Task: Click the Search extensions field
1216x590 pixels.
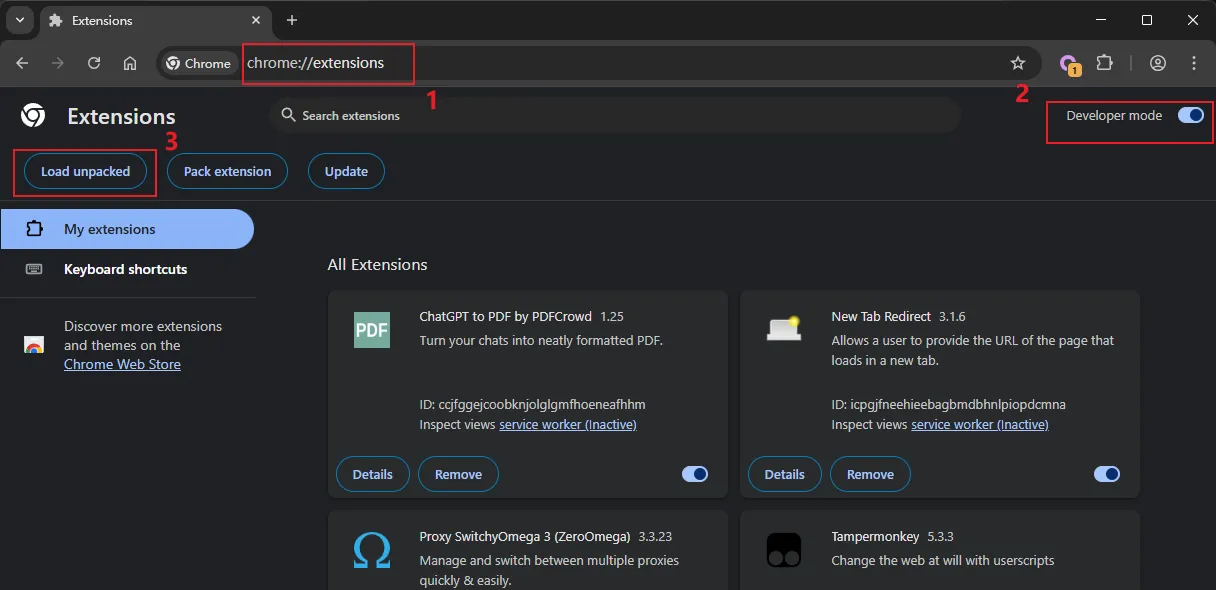Action: [x=614, y=115]
